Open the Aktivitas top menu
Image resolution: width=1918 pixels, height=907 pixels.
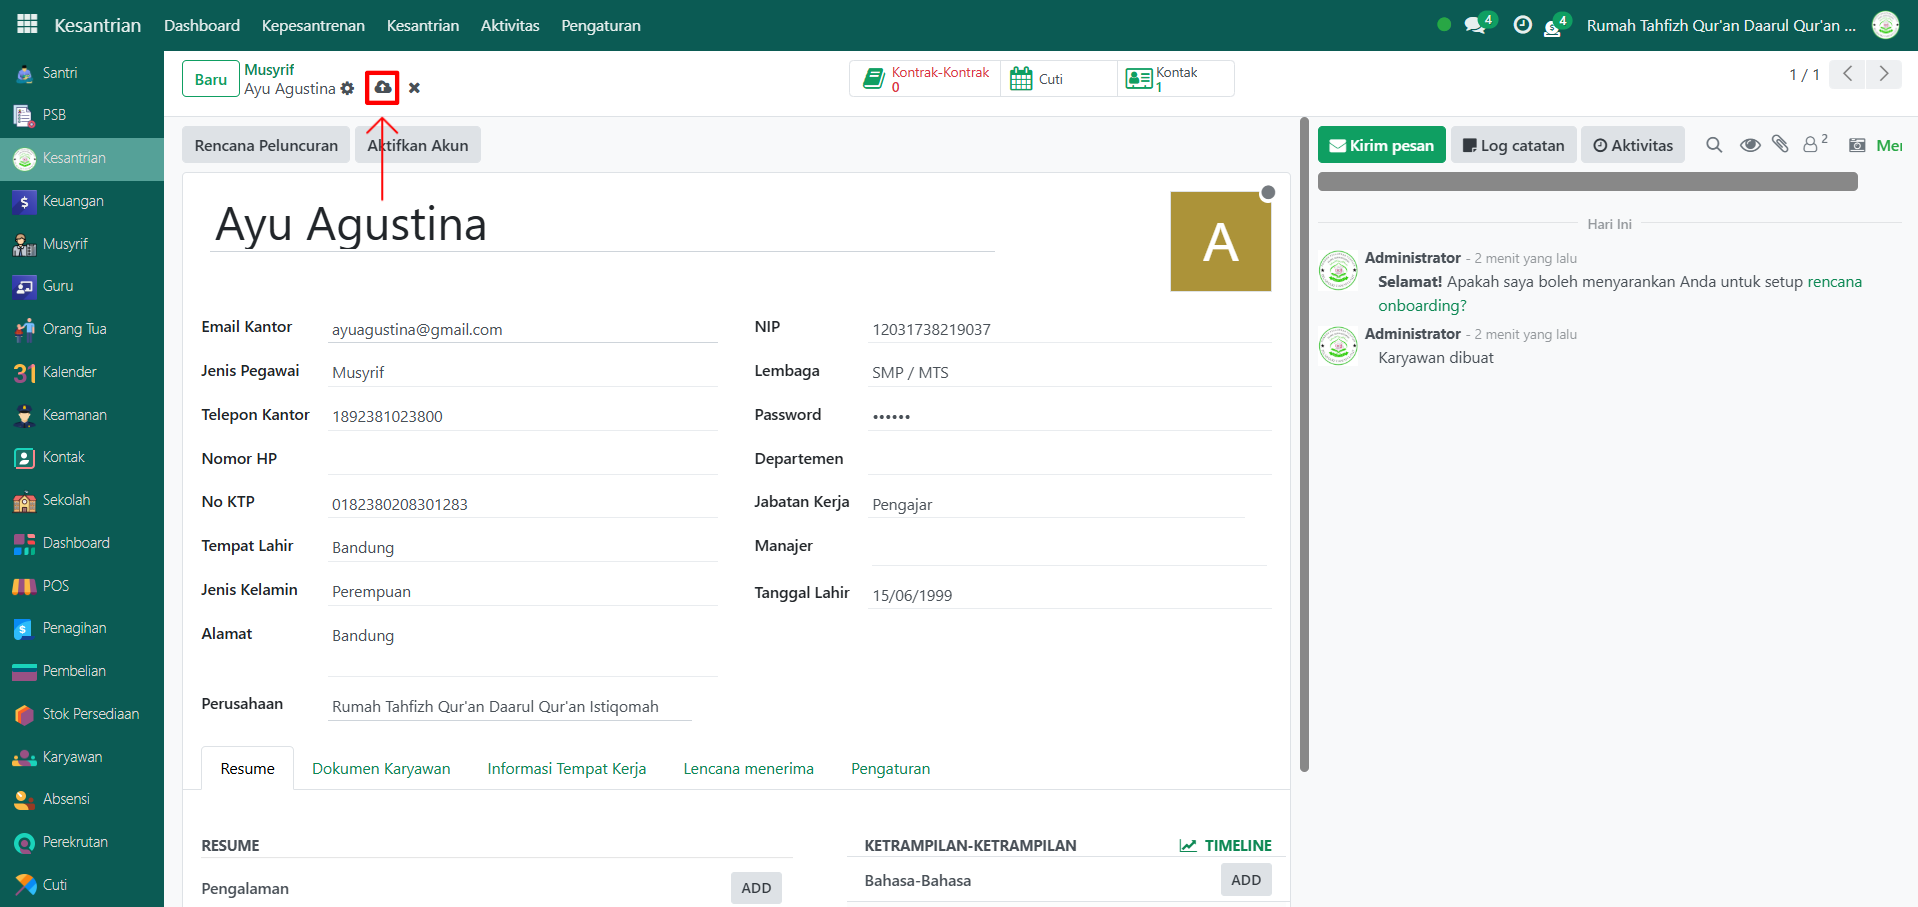510,25
